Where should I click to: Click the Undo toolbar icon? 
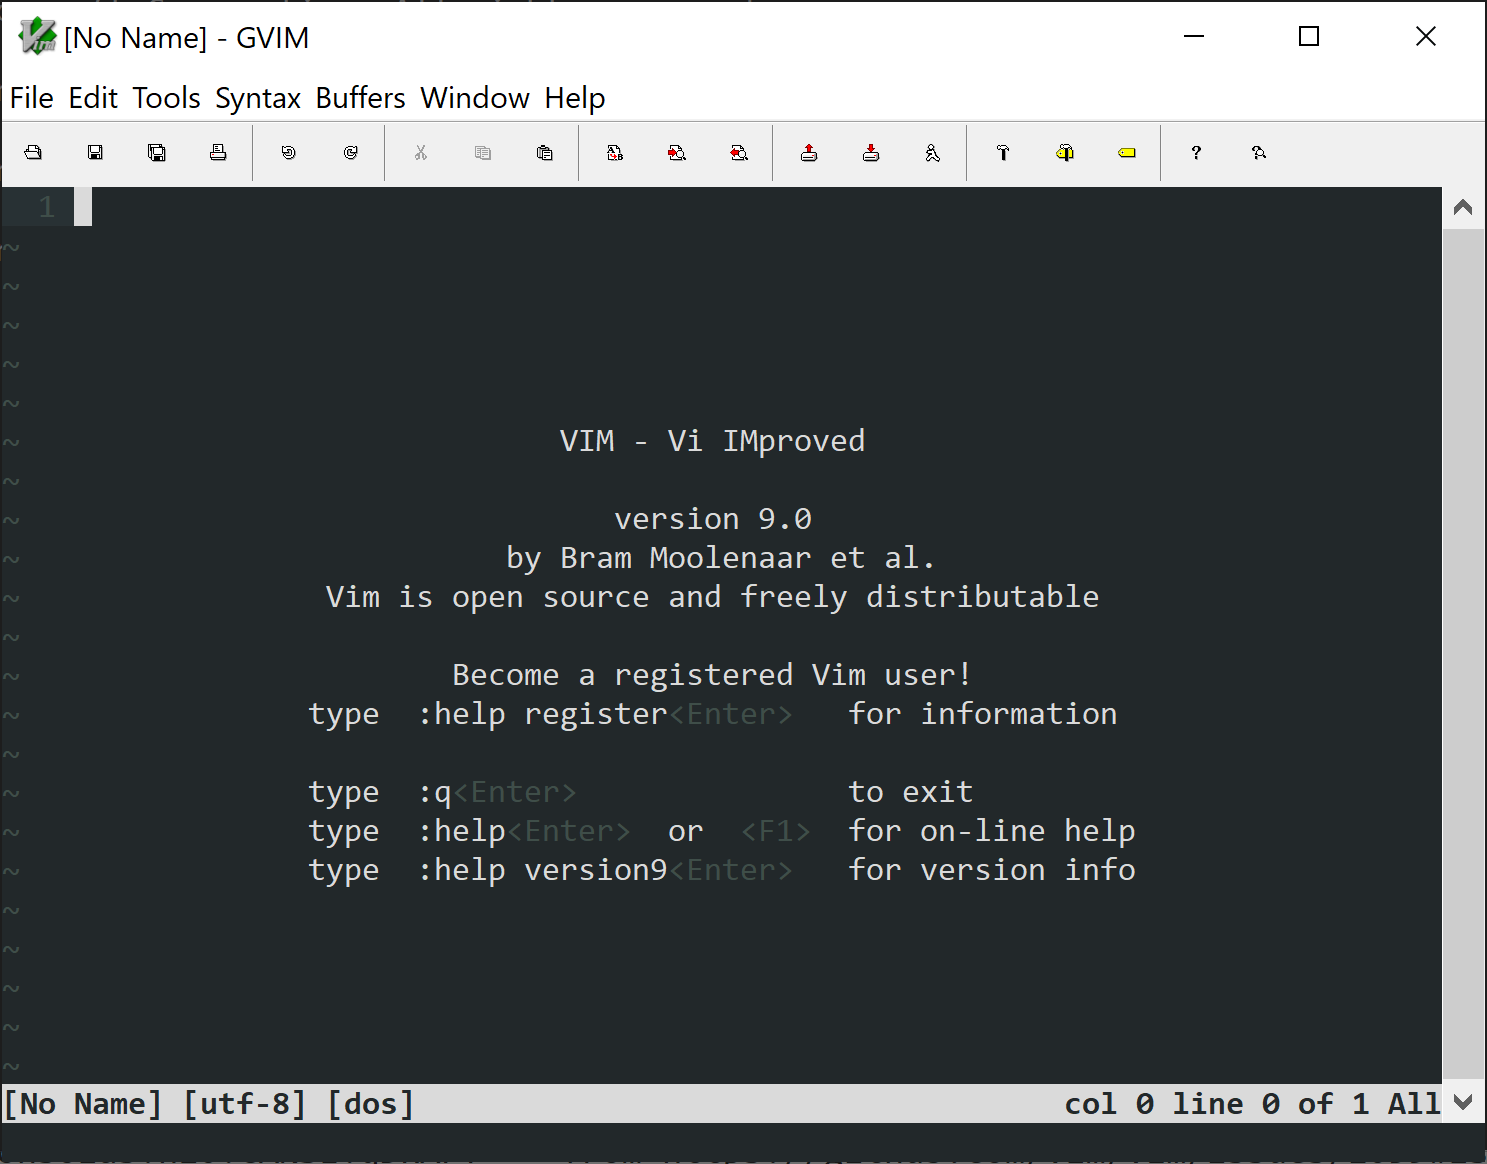tap(289, 153)
